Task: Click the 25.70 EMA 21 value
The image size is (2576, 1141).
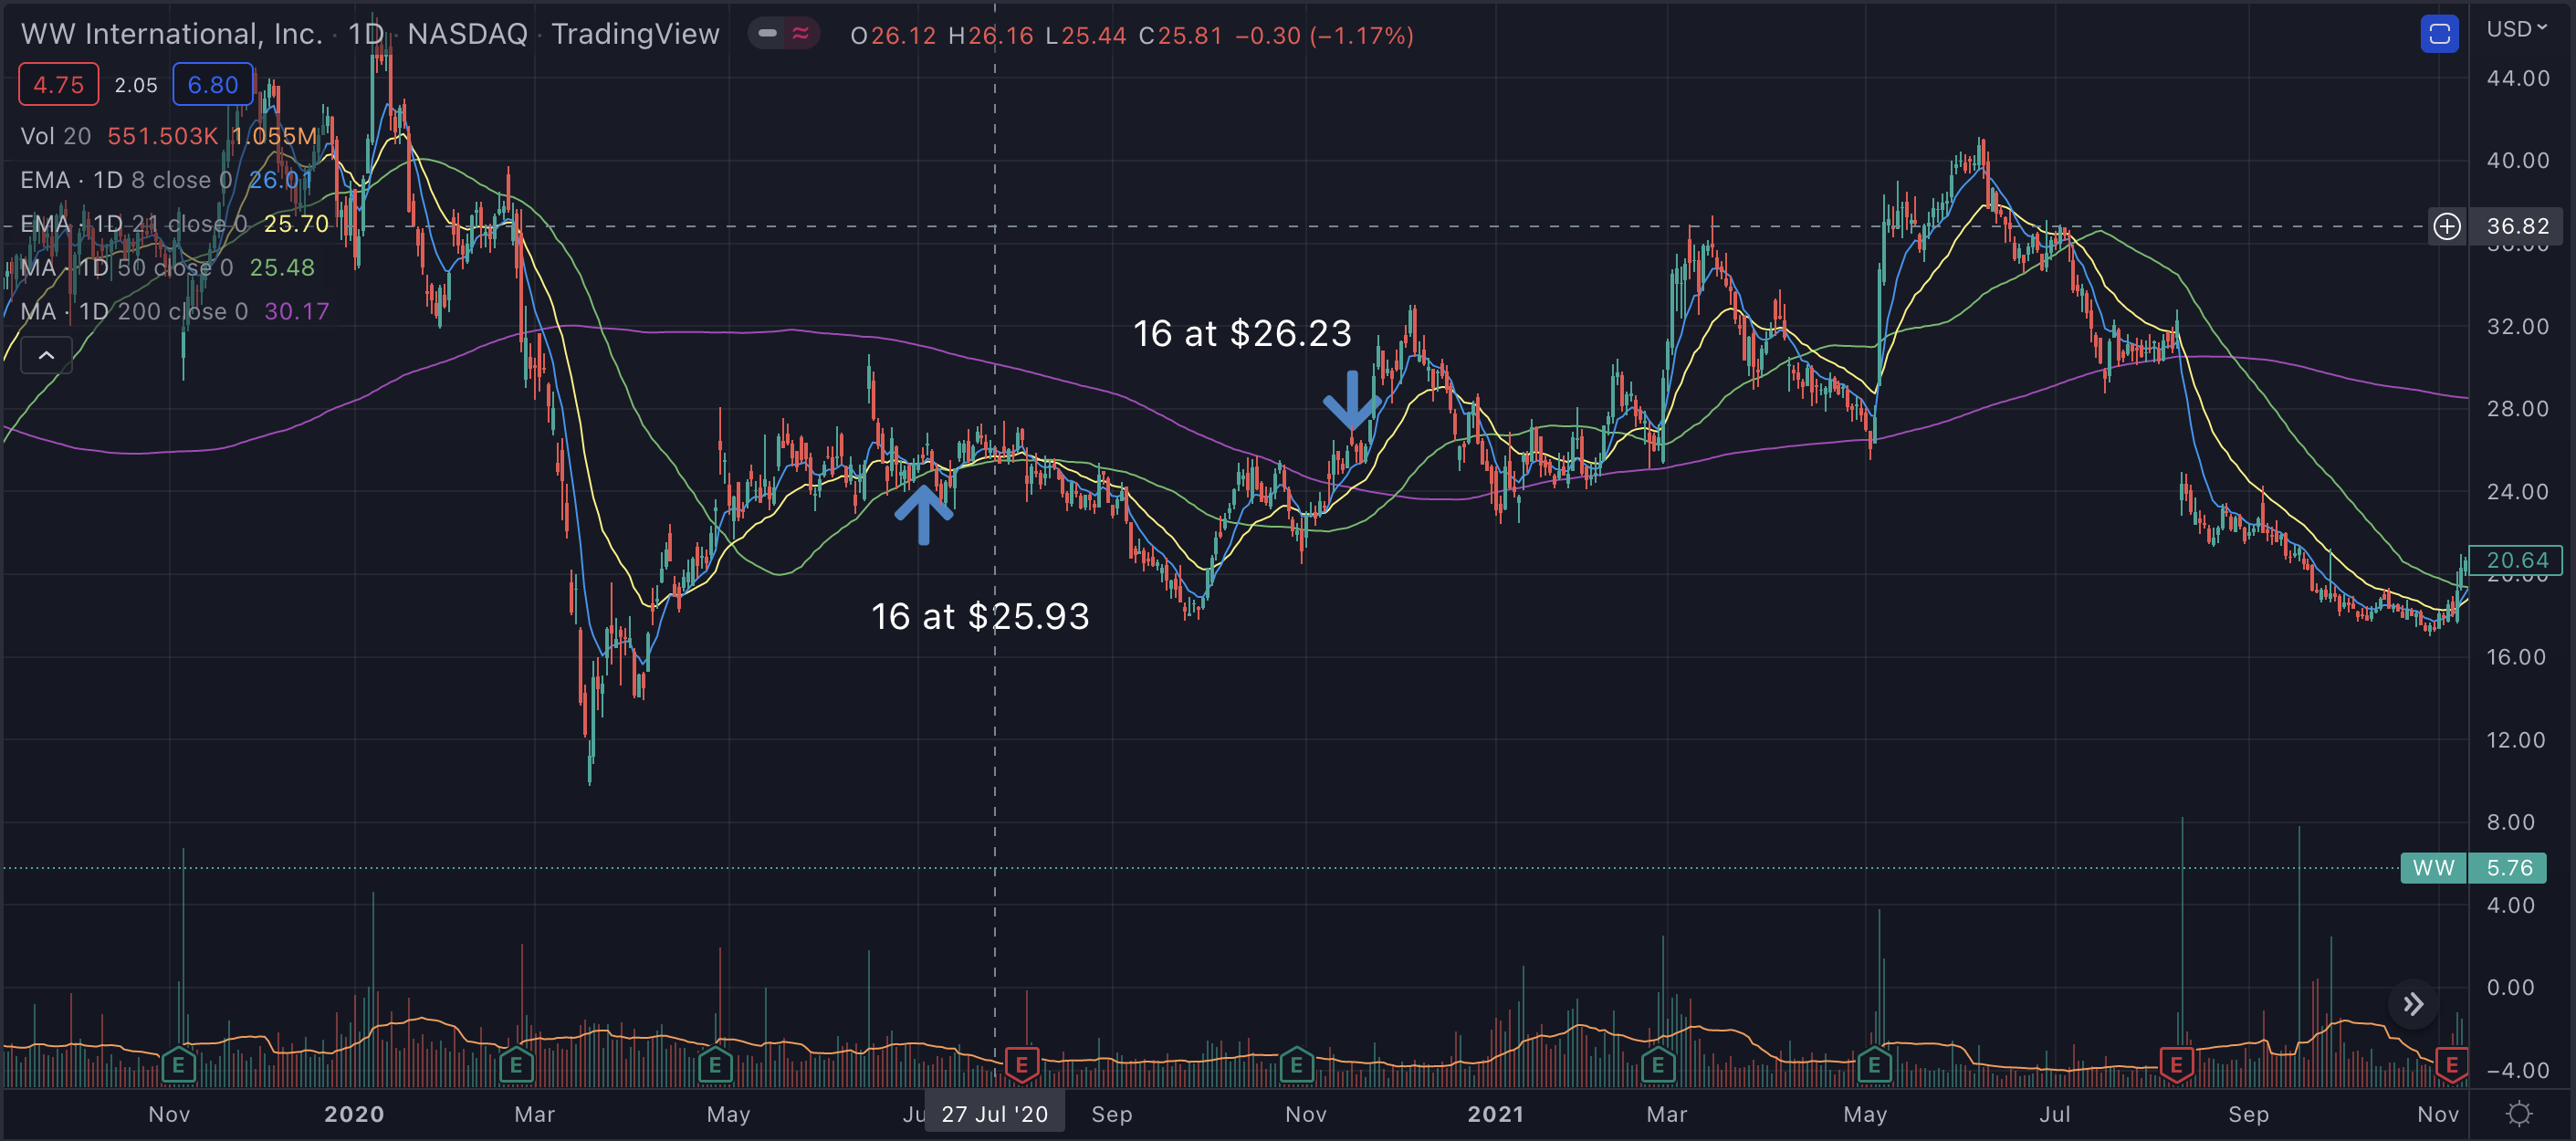Action: click(x=296, y=224)
